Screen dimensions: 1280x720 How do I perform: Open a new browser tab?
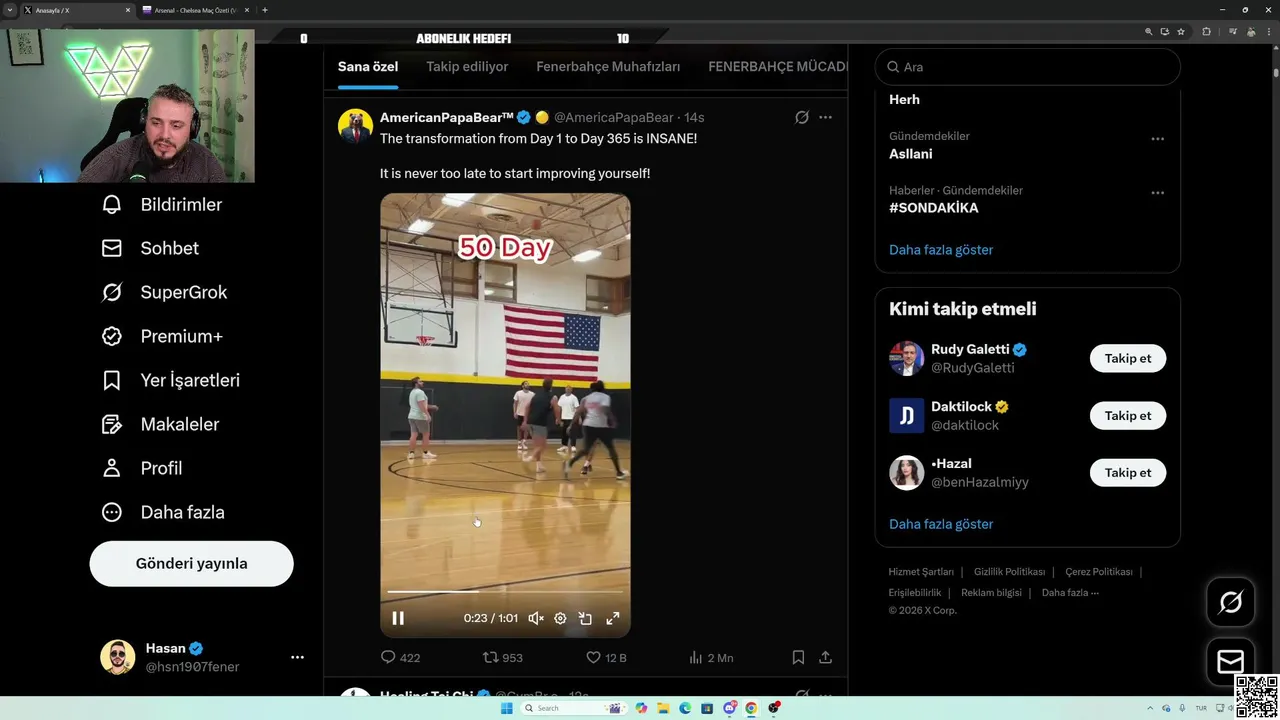coord(265,10)
